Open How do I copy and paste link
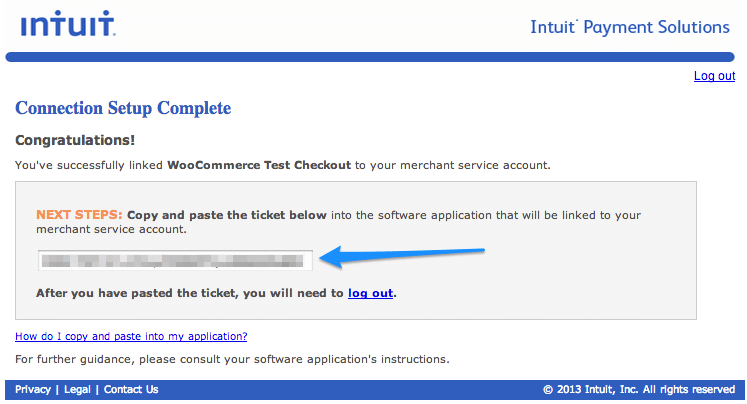 pyautogui.click(x=131, y=336)
